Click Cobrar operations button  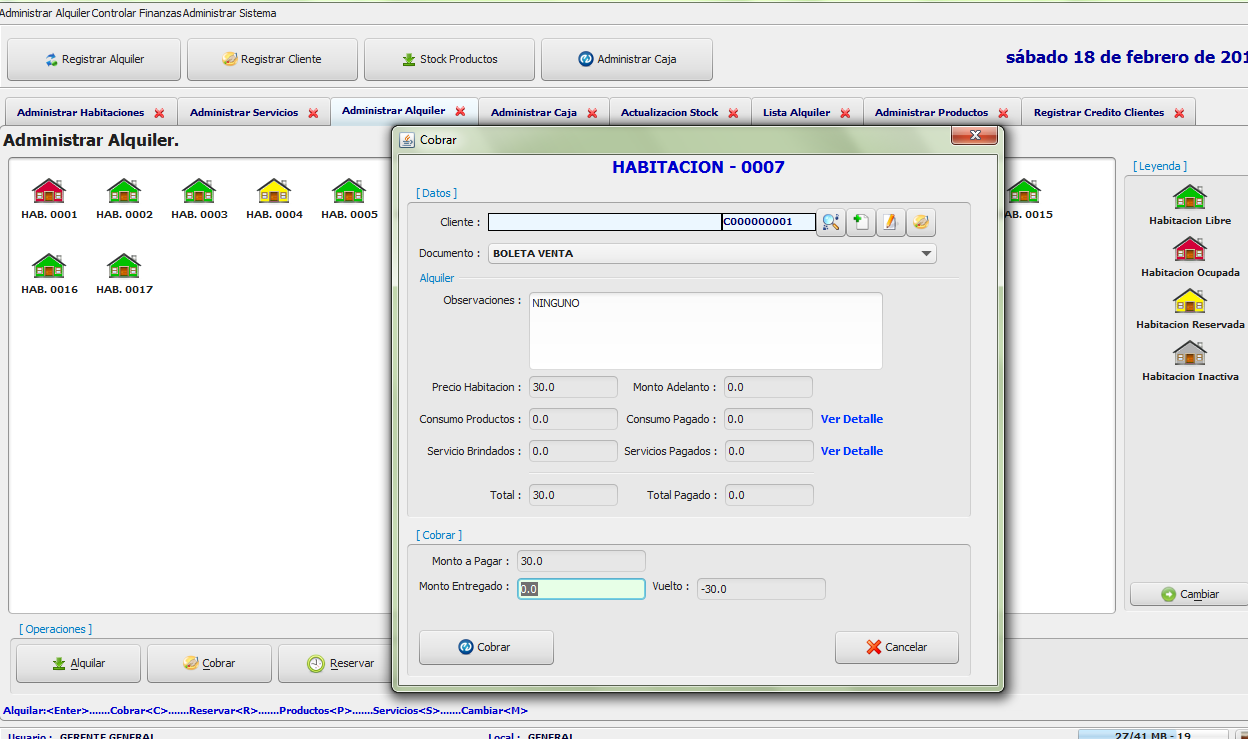(209, 663)
